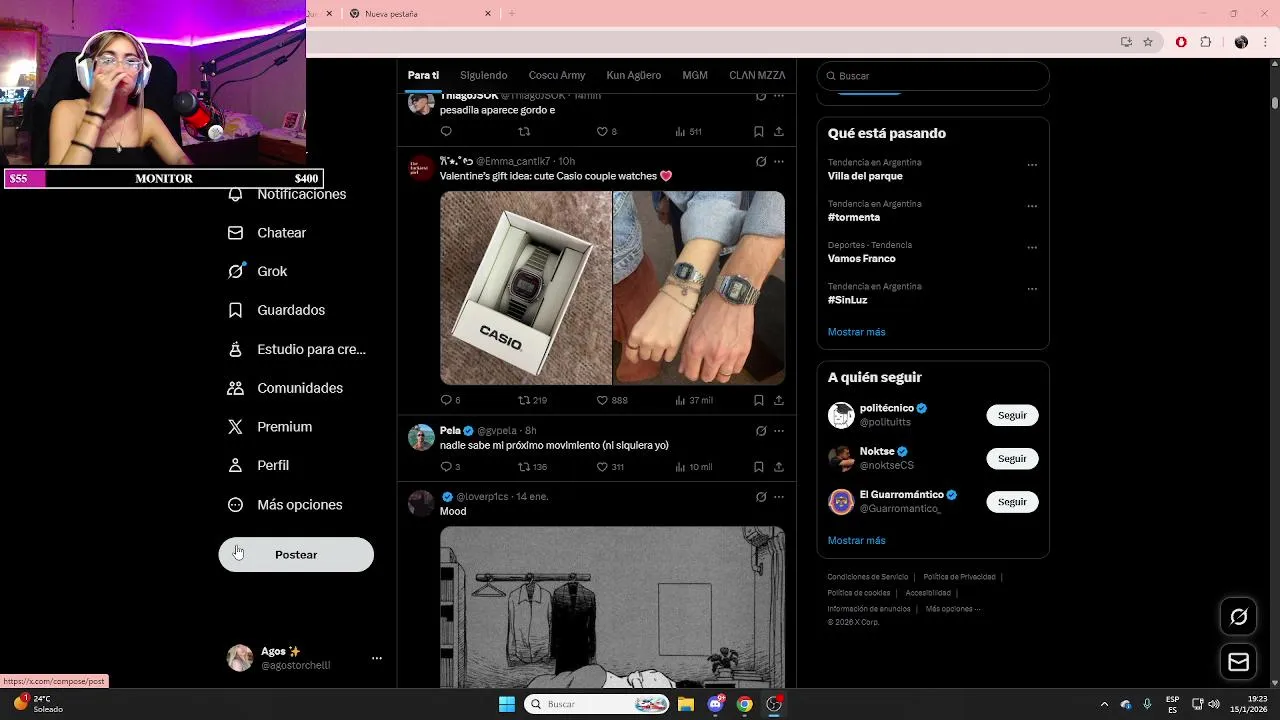This screenshot has height=720, width=1280.
Task: Open Notificaciones in the sidebar
Action: (x=286, y=194)
